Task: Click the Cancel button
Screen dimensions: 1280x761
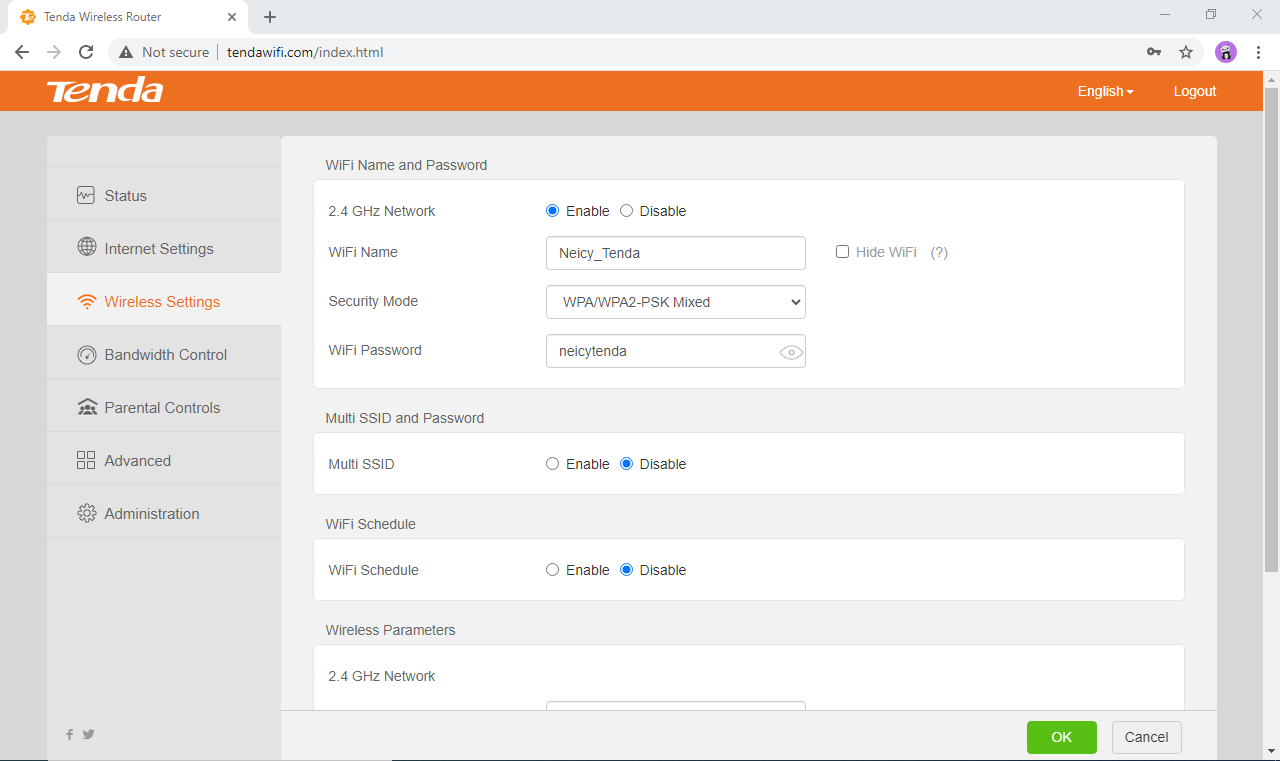Action: pyautogui.click(x=1147, y=737)
